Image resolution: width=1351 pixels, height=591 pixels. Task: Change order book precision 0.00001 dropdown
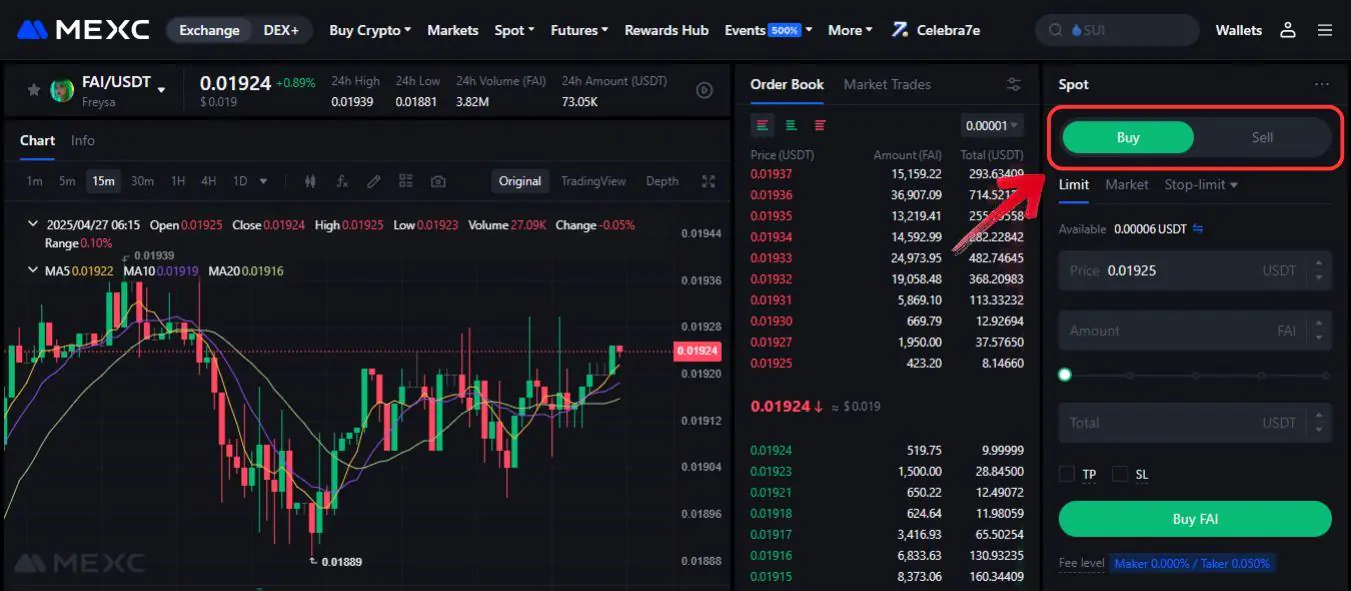coord(992,126)
